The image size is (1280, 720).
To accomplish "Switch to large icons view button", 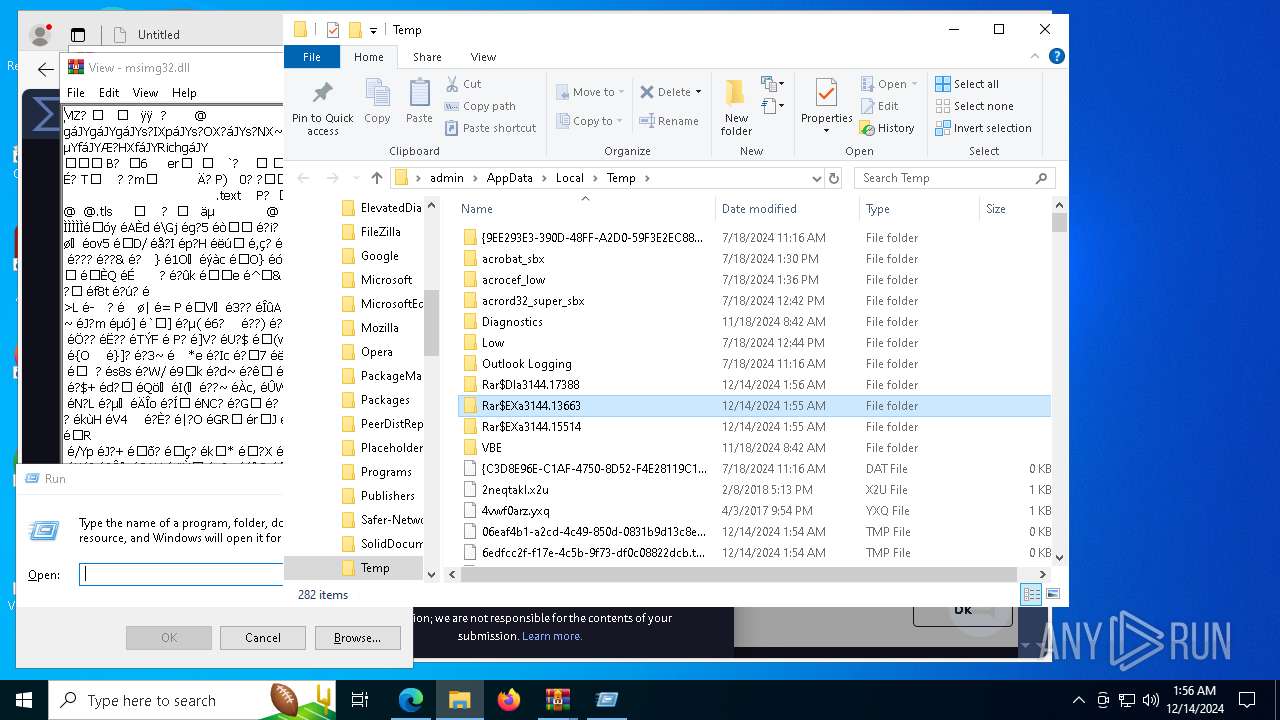I will pyautogui.click(x=1052, y=594).
